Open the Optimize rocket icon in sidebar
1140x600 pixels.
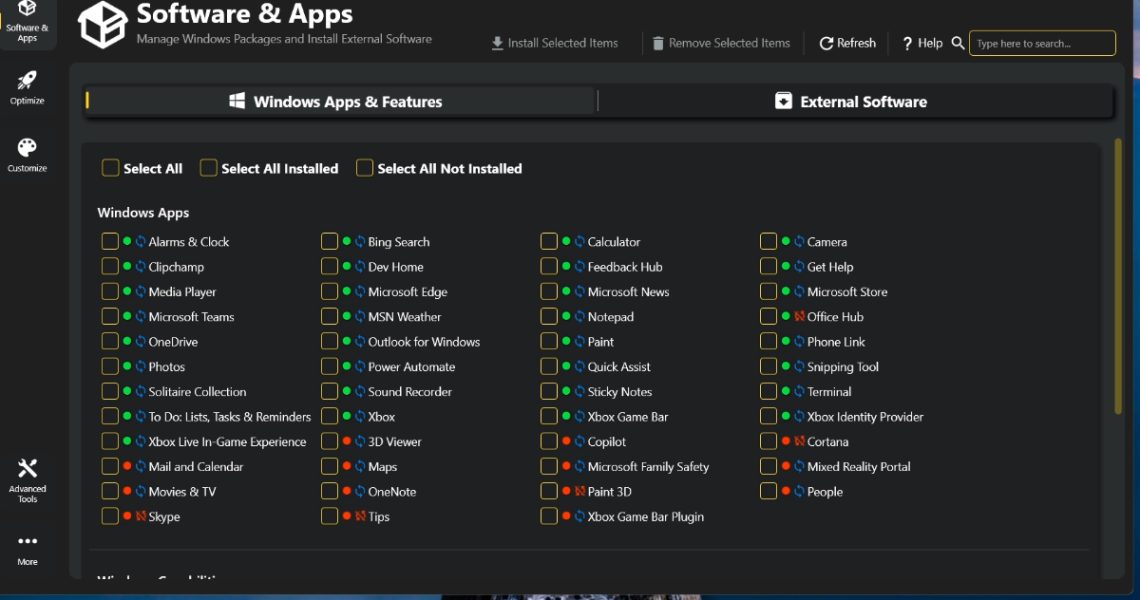point(27,82)
